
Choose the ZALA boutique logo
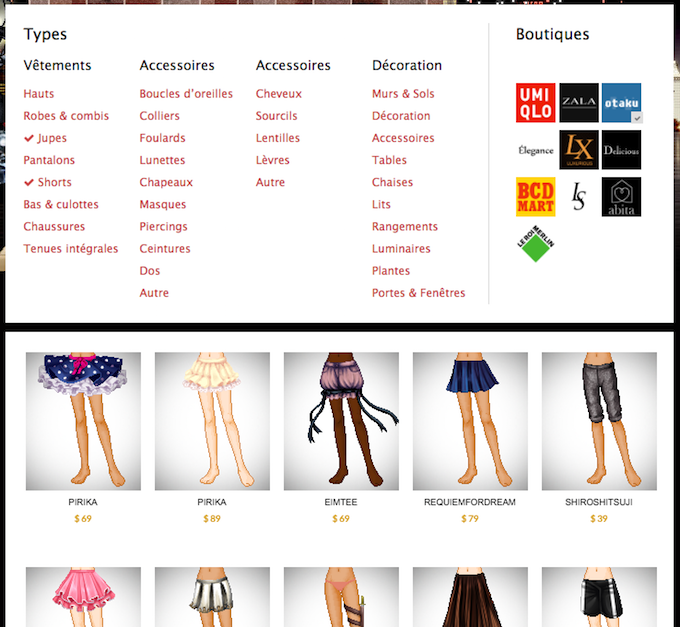[x=579, y=103]
